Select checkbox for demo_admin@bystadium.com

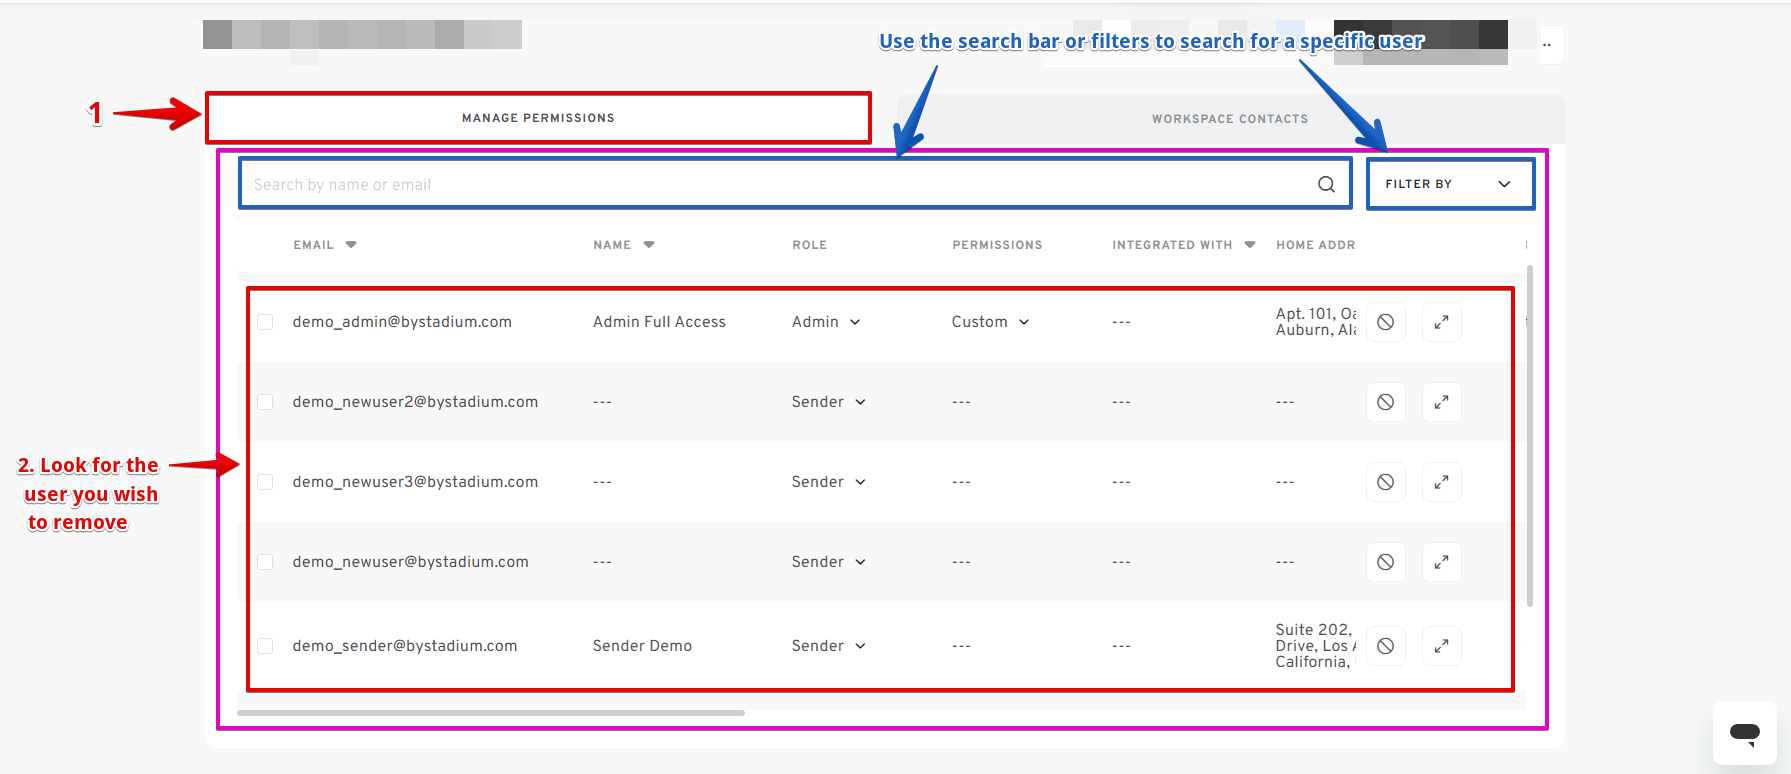[x=265, y=322]
